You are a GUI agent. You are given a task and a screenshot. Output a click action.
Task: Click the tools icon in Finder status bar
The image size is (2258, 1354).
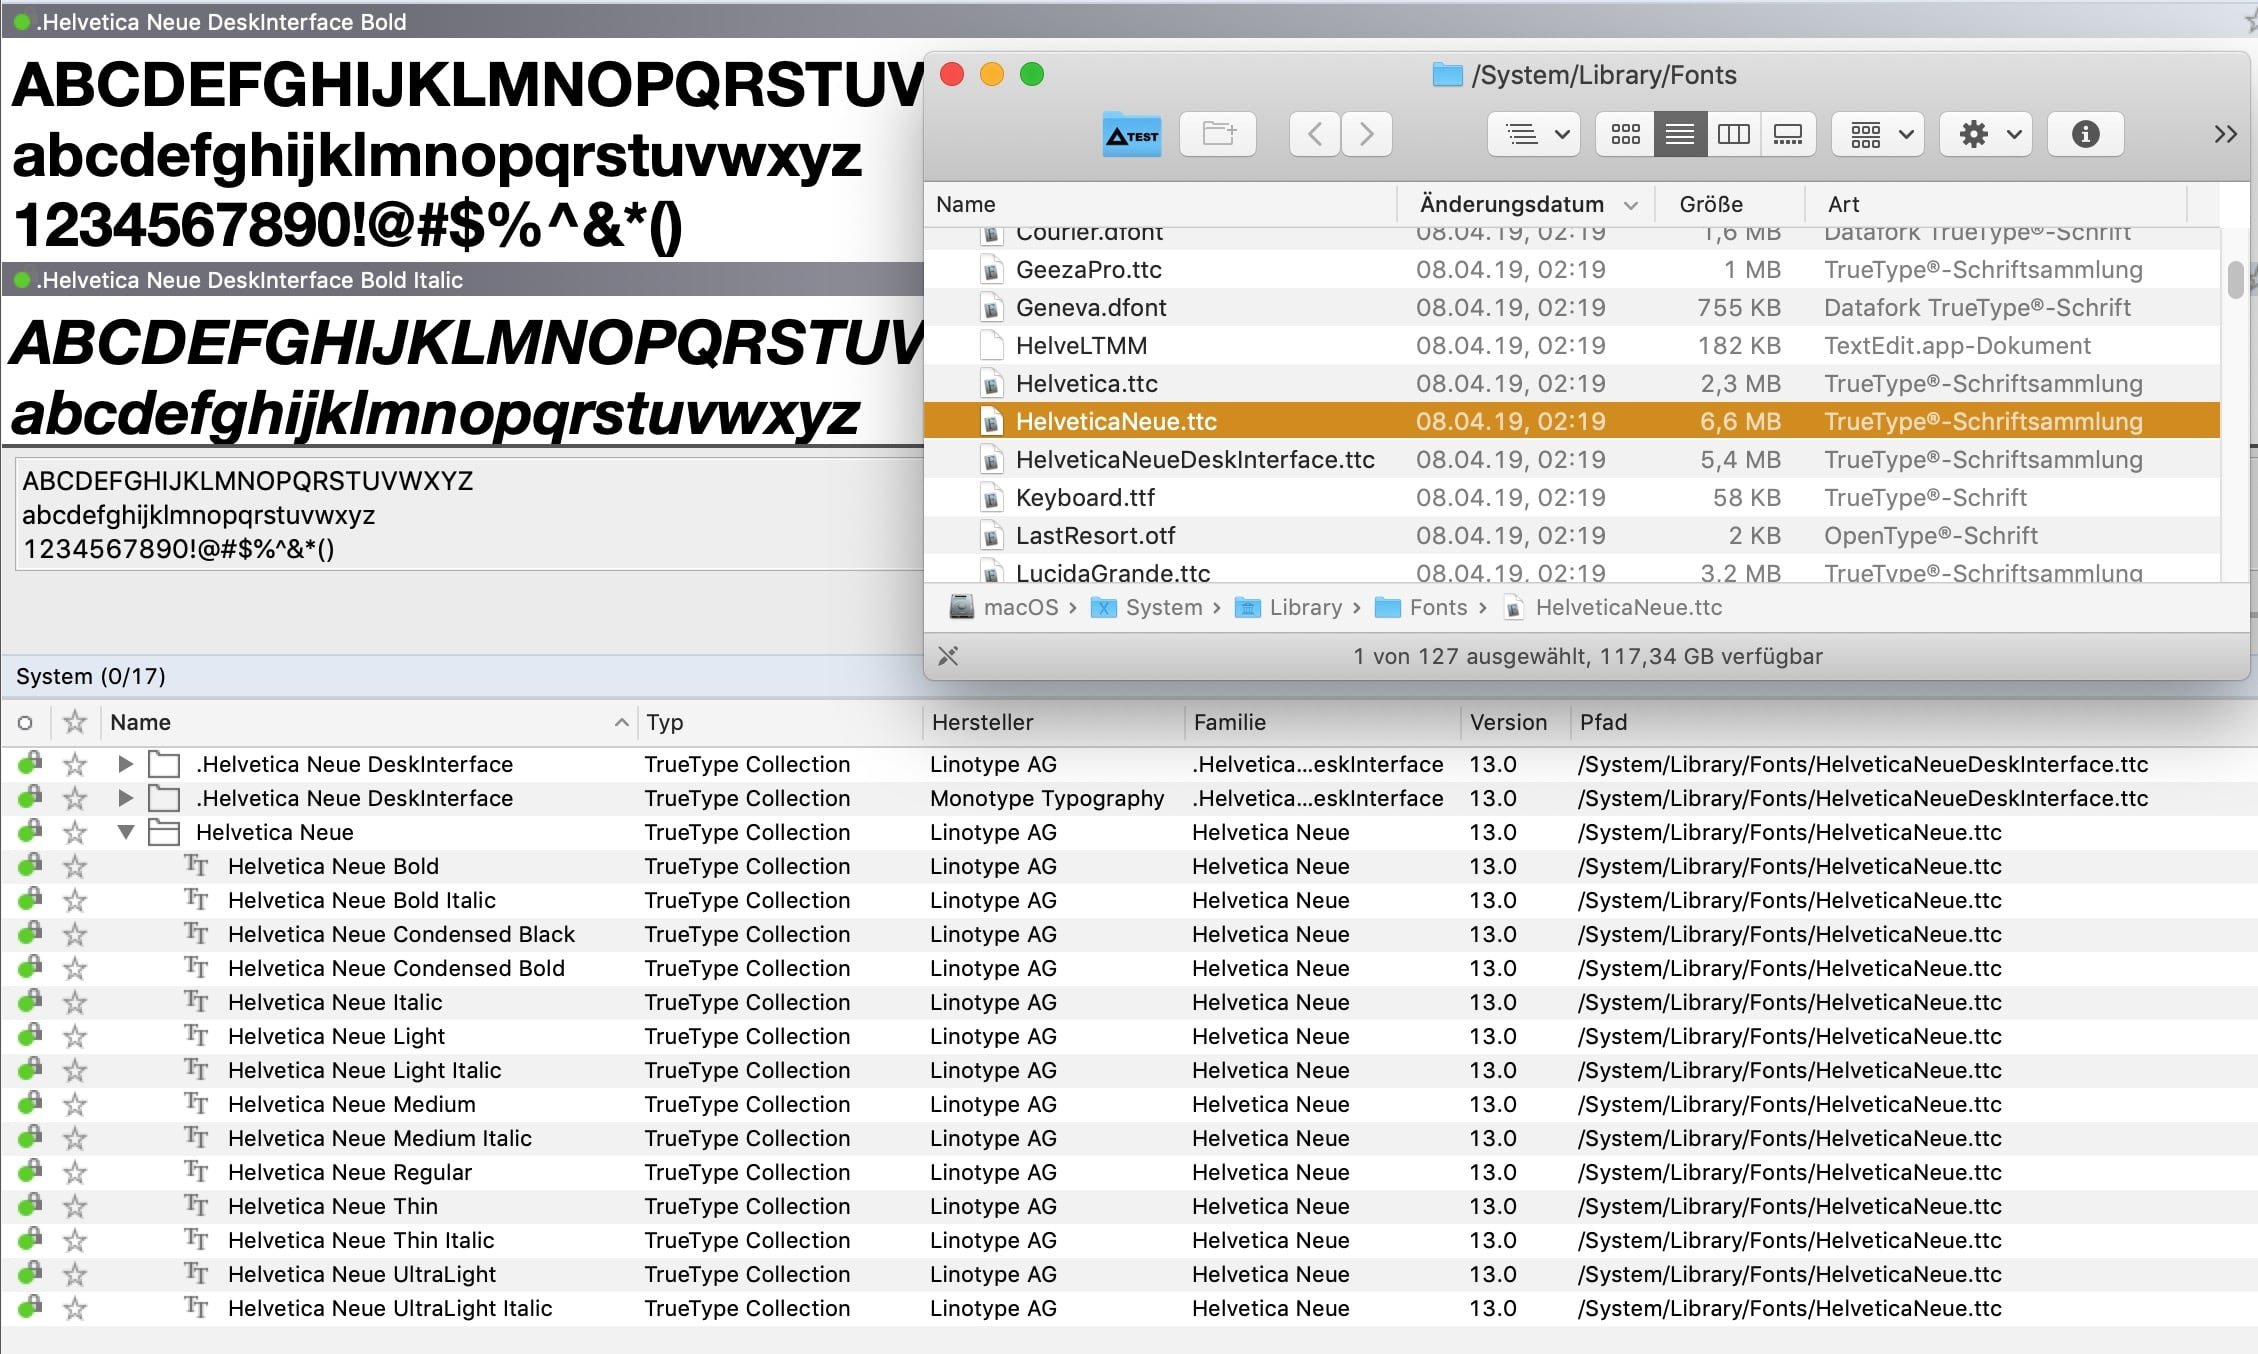948,656
